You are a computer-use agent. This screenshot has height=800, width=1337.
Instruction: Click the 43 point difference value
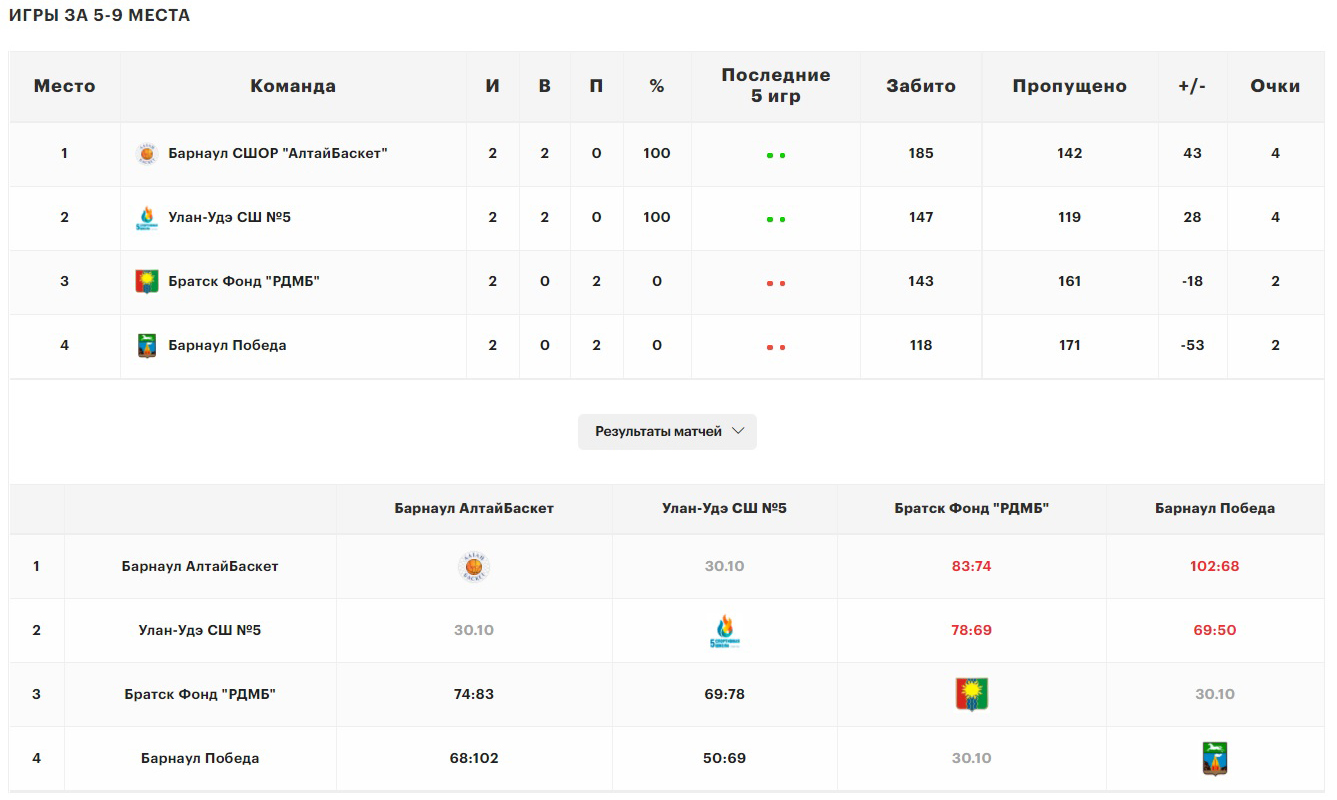tap(1192, 154)
